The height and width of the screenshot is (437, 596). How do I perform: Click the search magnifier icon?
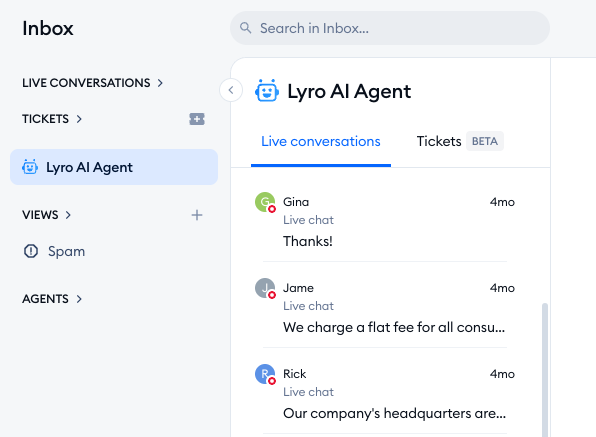coord(246,28)
